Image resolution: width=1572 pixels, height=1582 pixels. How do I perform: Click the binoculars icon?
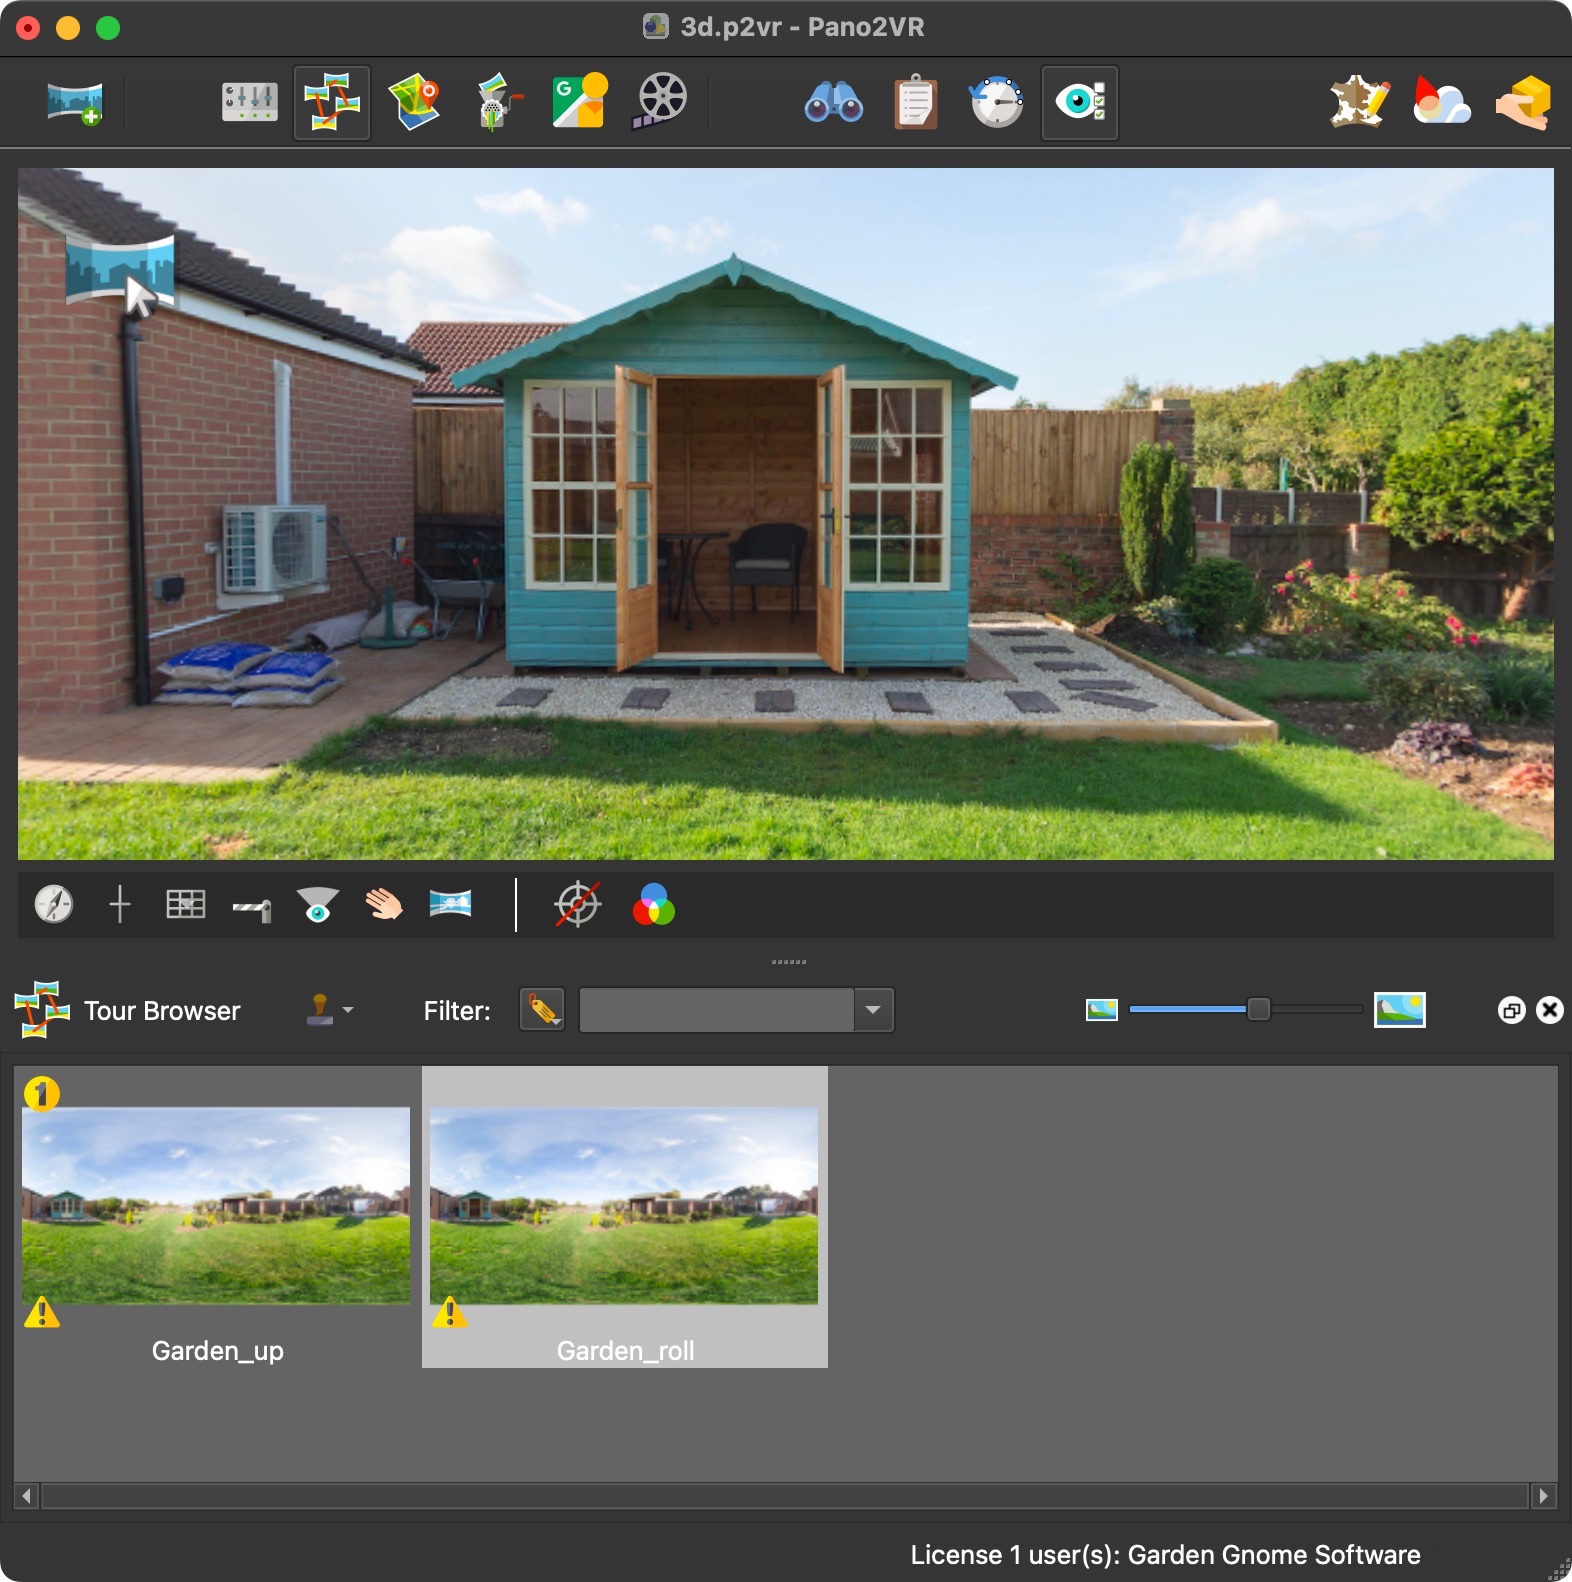pos(833,103)
